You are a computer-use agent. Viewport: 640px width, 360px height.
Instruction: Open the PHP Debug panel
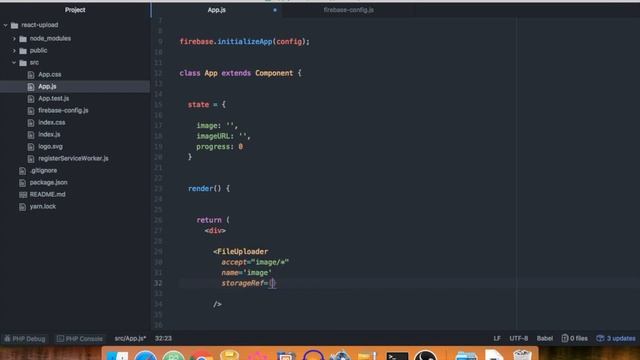pos(25,338)
